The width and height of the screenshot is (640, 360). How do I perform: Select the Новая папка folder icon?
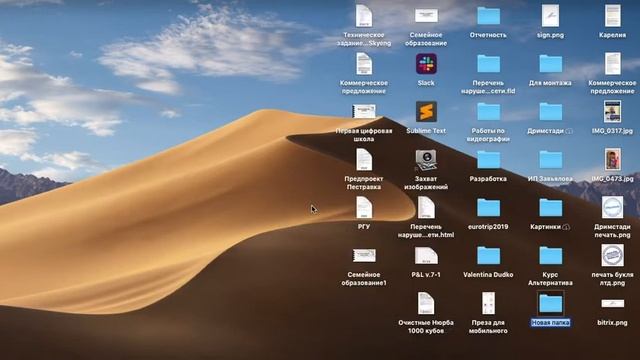pos(551,304)
